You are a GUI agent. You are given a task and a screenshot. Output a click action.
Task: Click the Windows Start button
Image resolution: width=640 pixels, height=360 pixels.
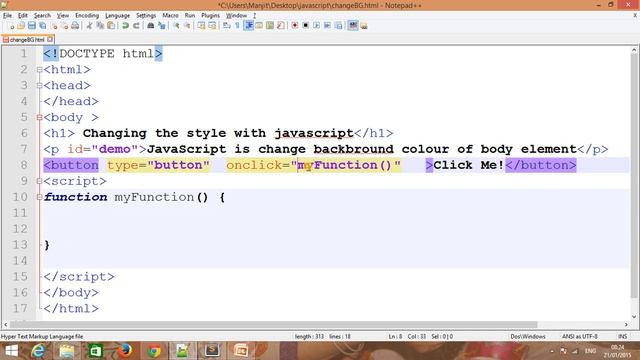[x=11, y=351]
